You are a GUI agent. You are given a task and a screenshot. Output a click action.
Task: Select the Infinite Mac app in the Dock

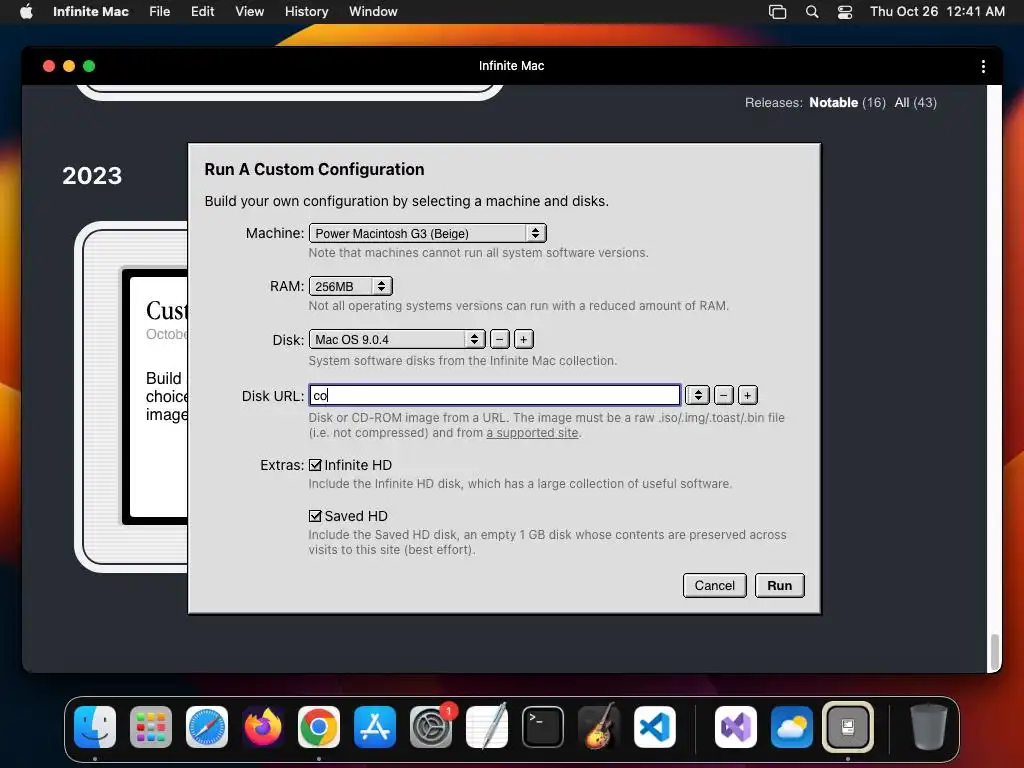[x=848, y=726]
